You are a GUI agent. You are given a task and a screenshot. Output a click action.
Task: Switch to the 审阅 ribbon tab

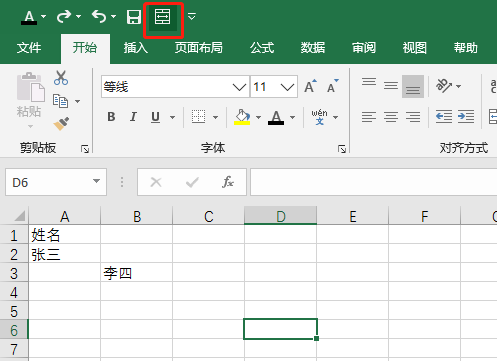click(x=364, y=48)
